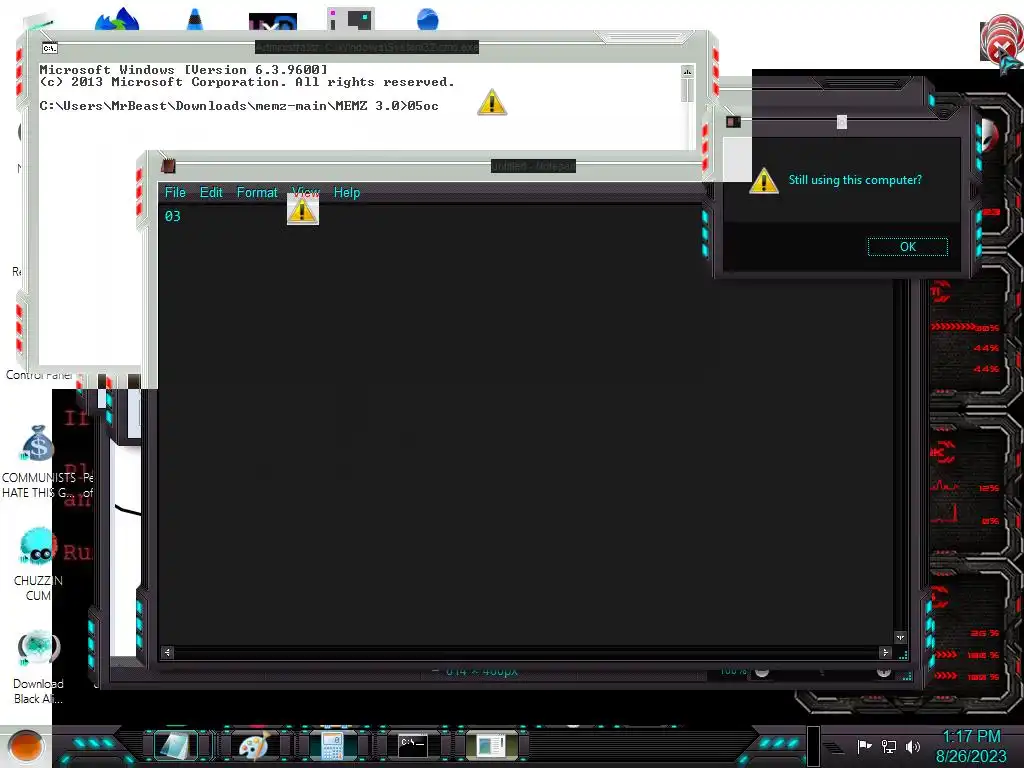The image size is (1024, 768).
Task: Click the Show desktop strip beside the tray
Action: click(814, 746)
